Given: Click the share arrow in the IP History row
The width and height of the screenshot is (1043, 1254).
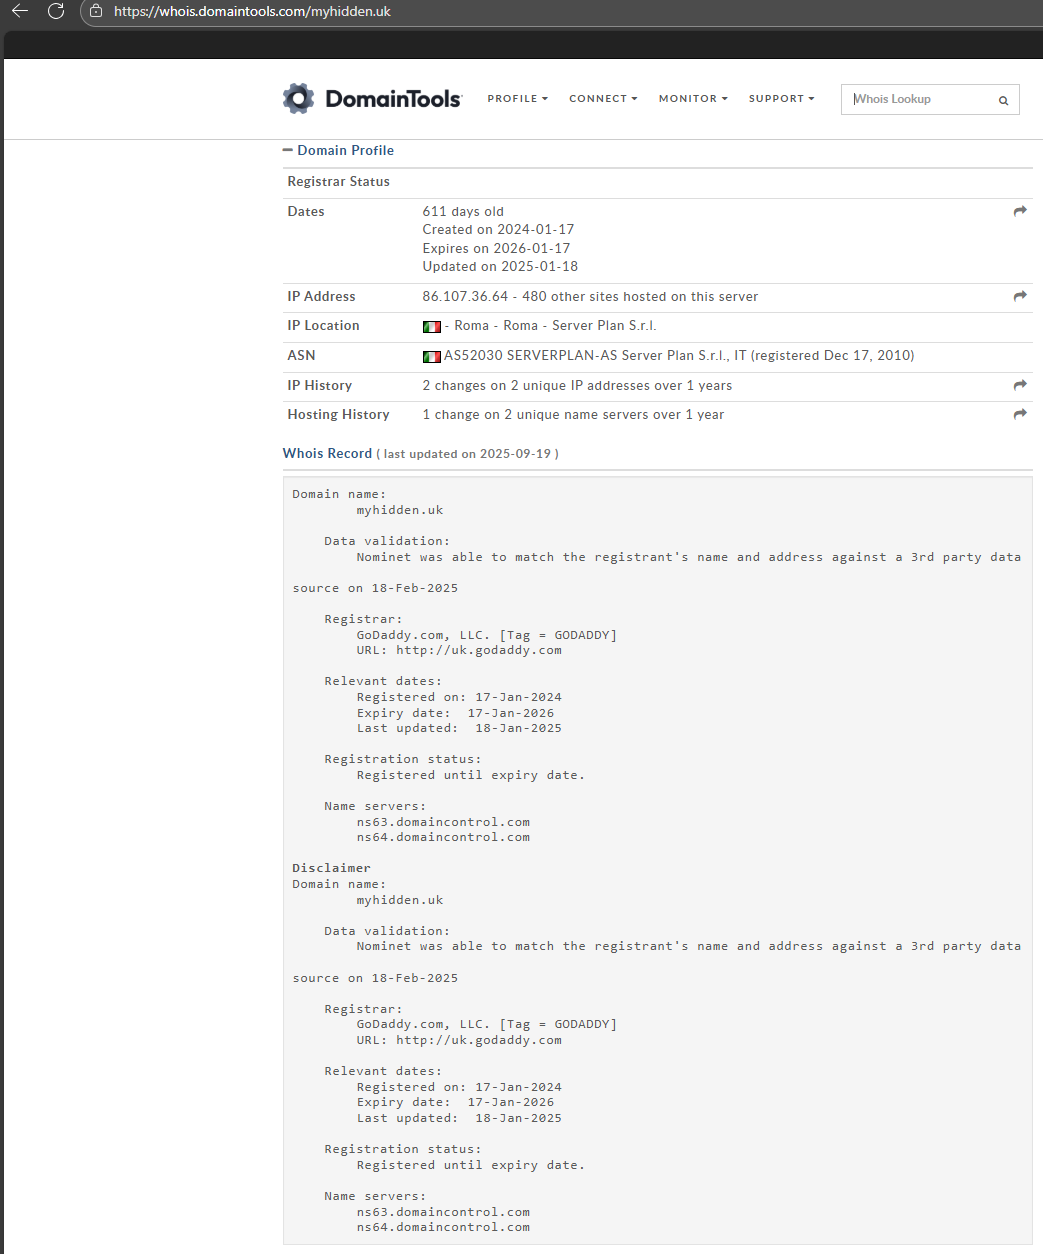Looking at the screenshot, I should [1020, 385].
